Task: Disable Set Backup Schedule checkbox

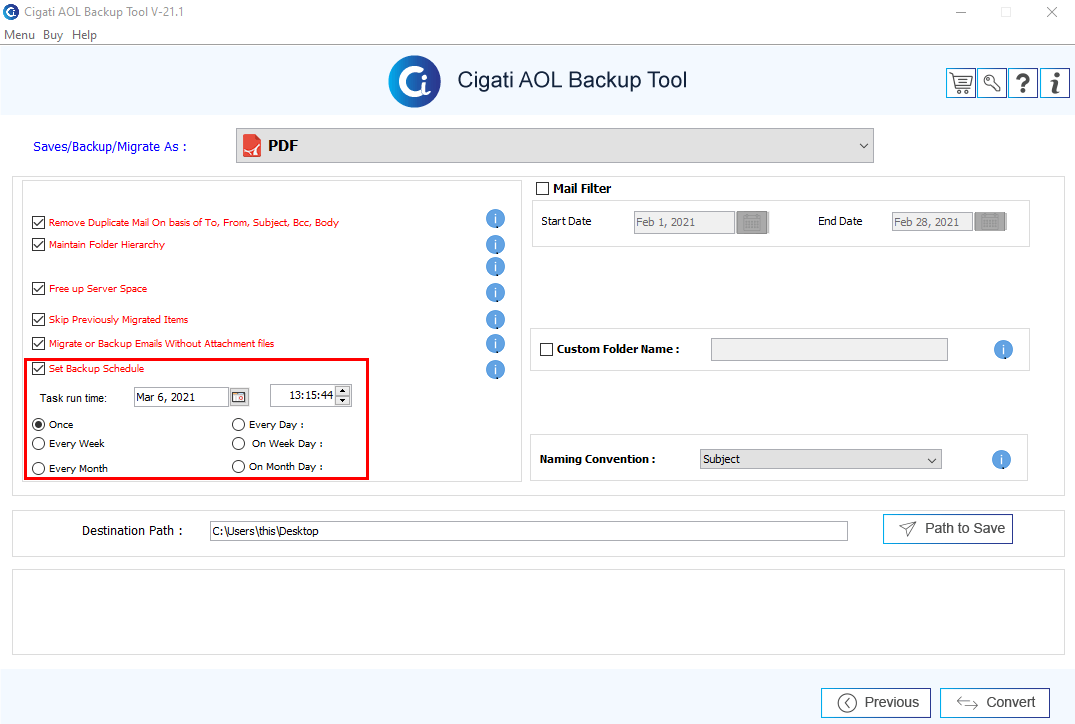Action: point(38,368)
